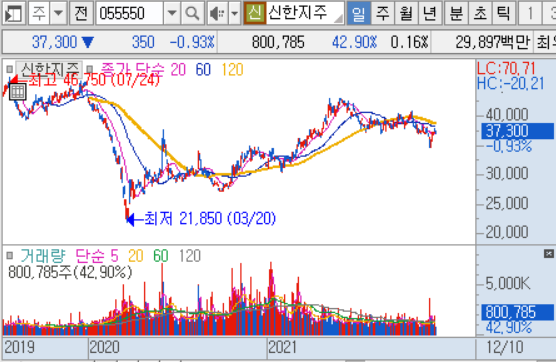Click the price change value 350

(x=143, y=42)
